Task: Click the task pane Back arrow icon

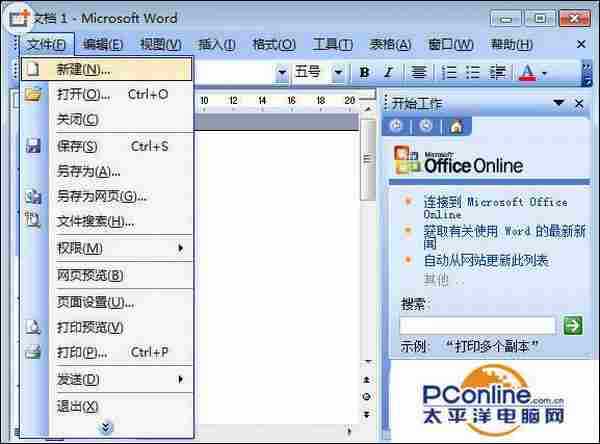Action: 396,126
